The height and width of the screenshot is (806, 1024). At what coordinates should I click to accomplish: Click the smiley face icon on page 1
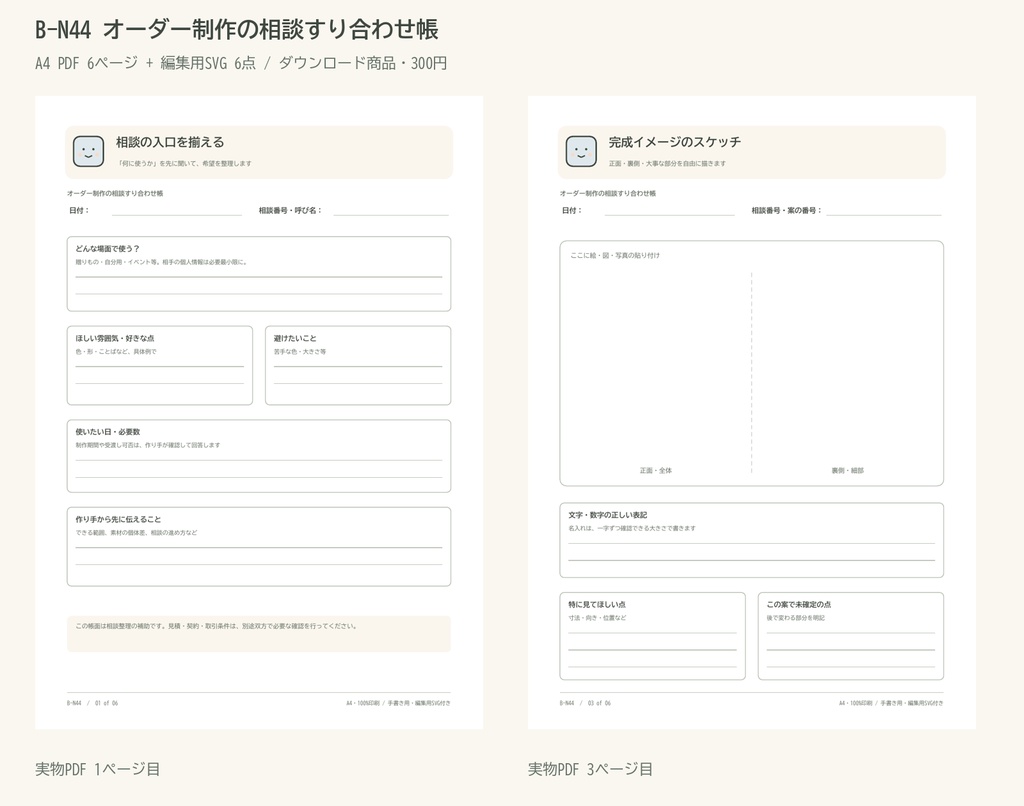click(x=88, y=152)
